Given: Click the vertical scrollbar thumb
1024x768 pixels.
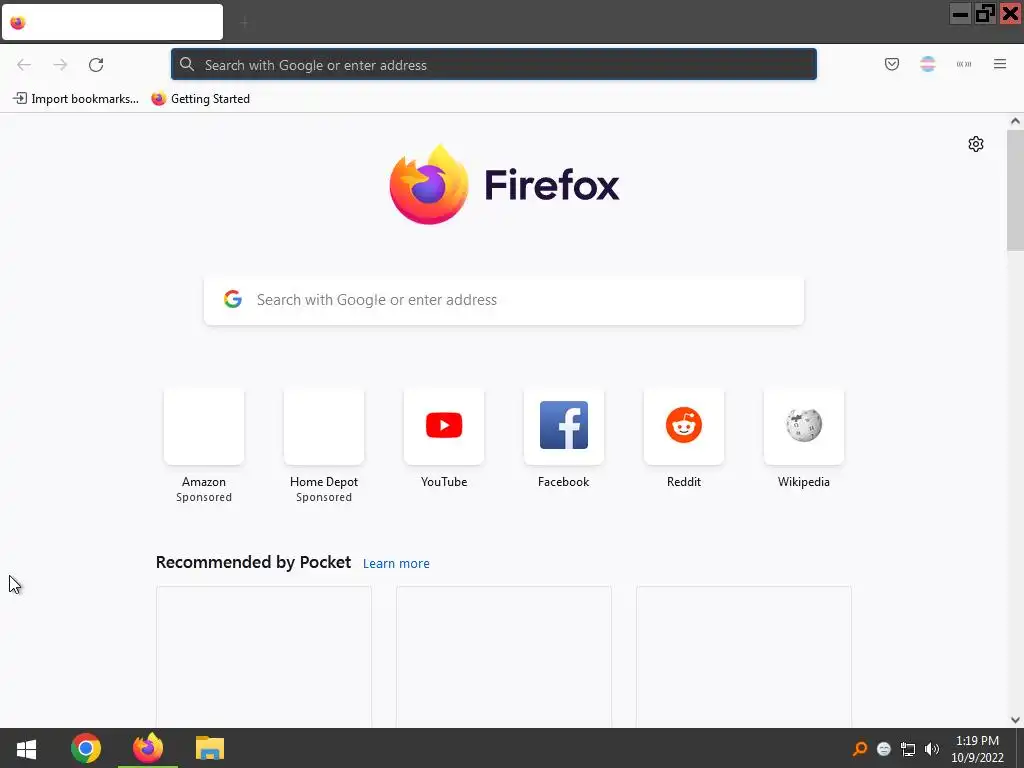Looking at the screenshot, I should [1015, 189].
